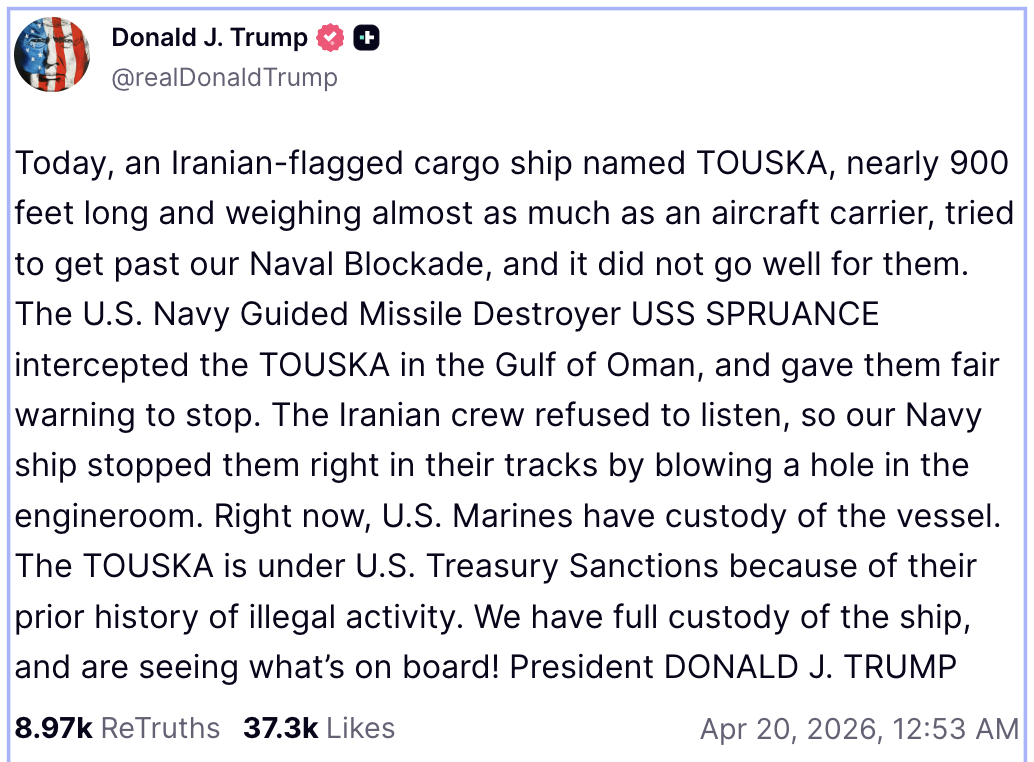View the 8.97k ReTruths count
Screen dimensions: 1034x762
[x=53, y=728]
